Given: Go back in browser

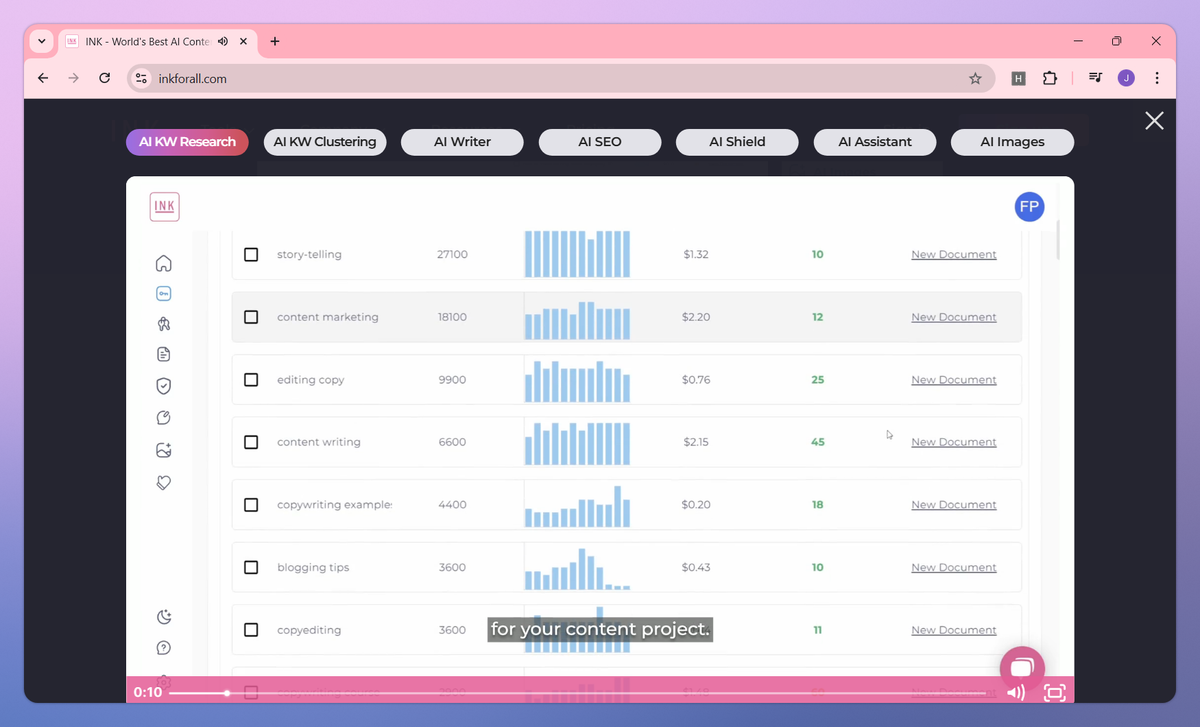Looking at the screenshot, I should pyautogui.click(x=43, y=78).
